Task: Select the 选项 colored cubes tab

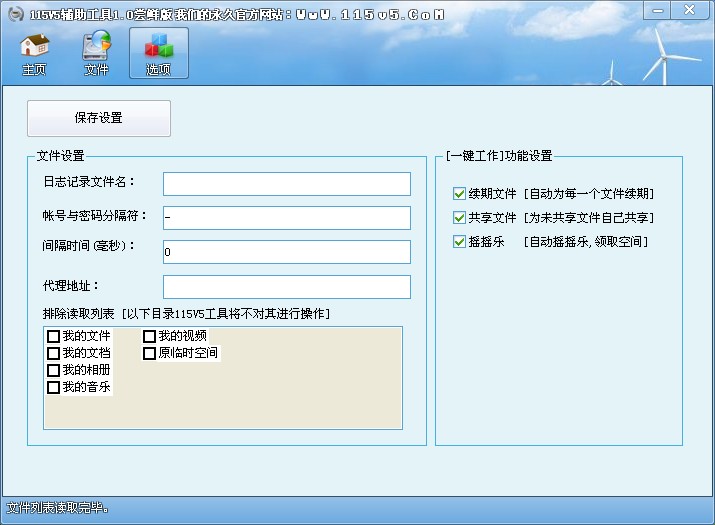Action: (x=159, y=53)
